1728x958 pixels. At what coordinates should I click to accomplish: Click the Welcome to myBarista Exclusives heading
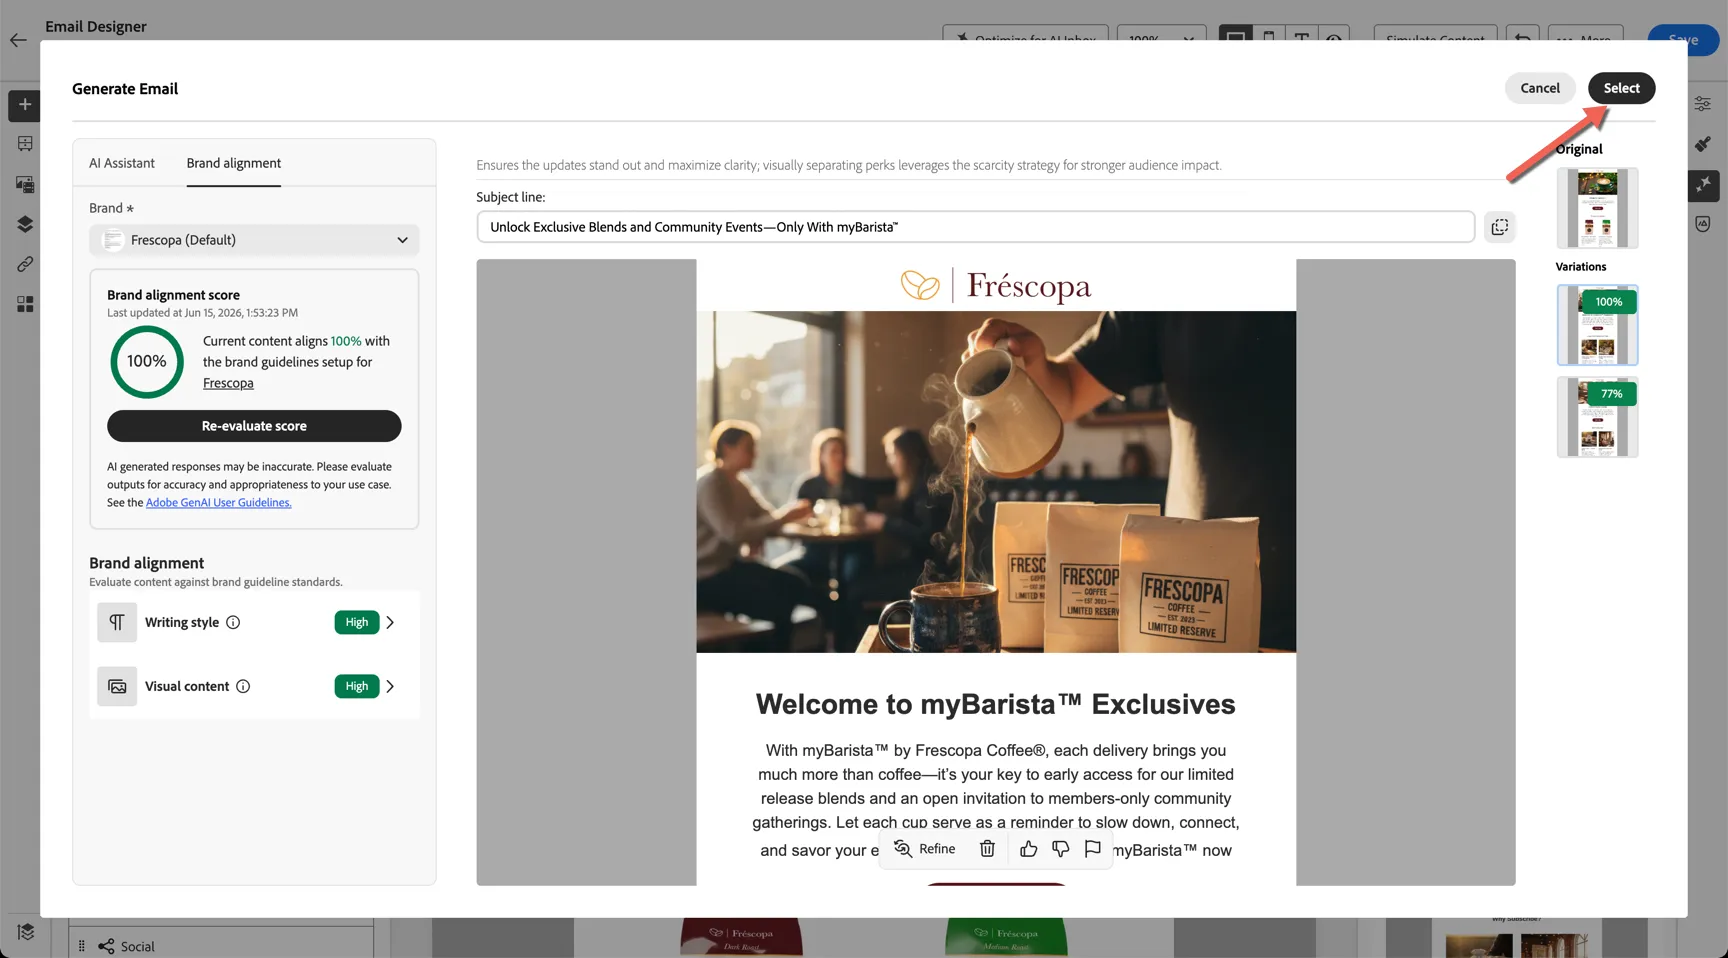[x=996, y=704]
